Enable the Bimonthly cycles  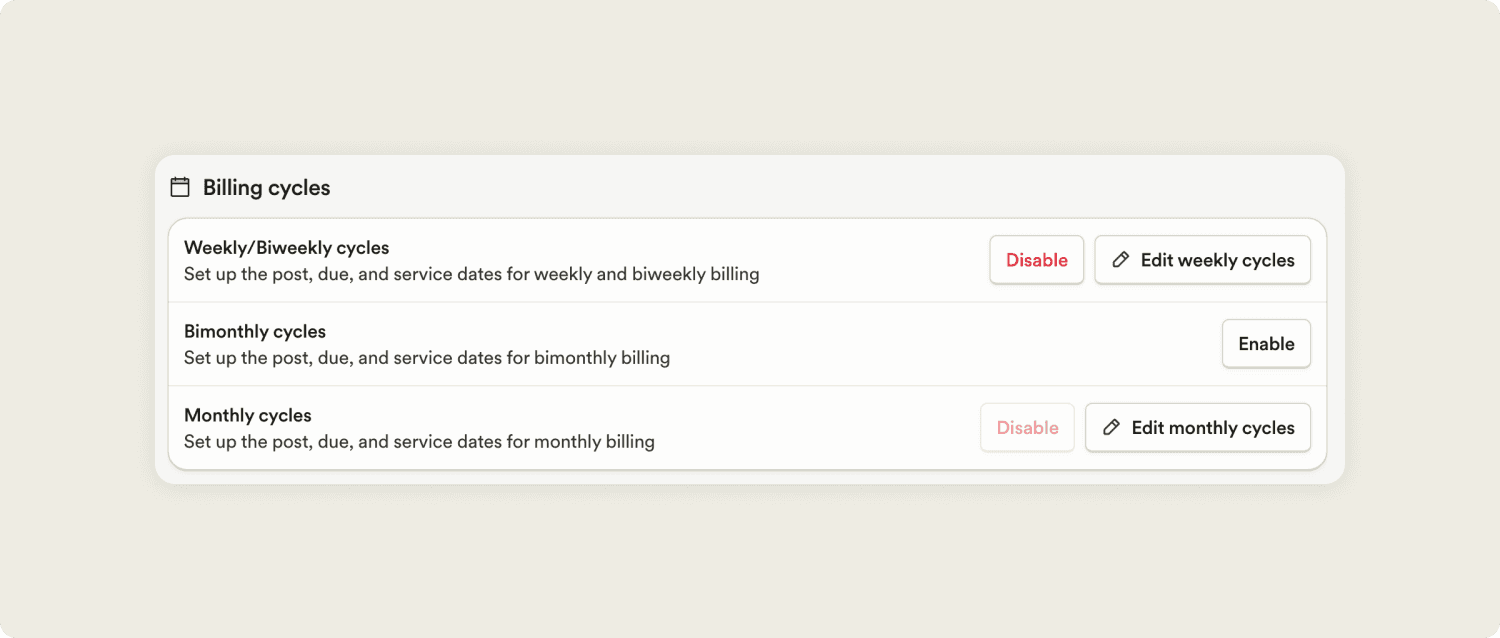[x=1266, y=344]
